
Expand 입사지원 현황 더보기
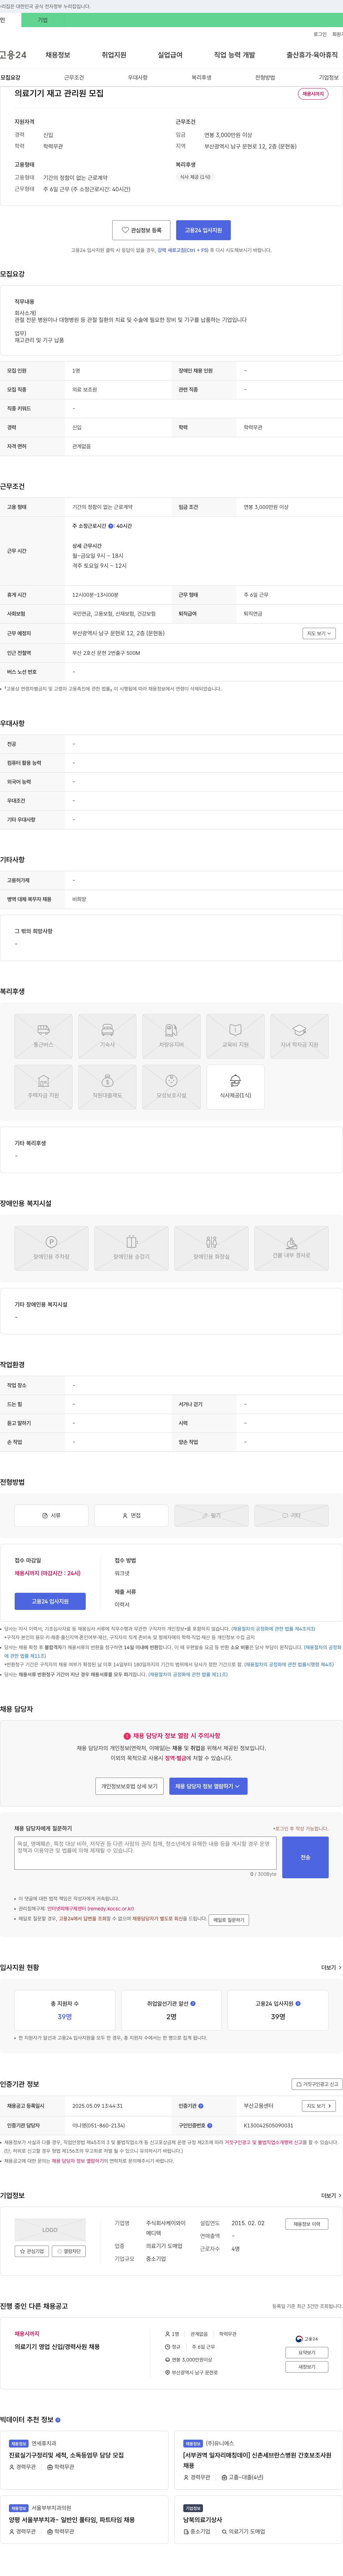pyautogui.click(x=331, y=1968)
